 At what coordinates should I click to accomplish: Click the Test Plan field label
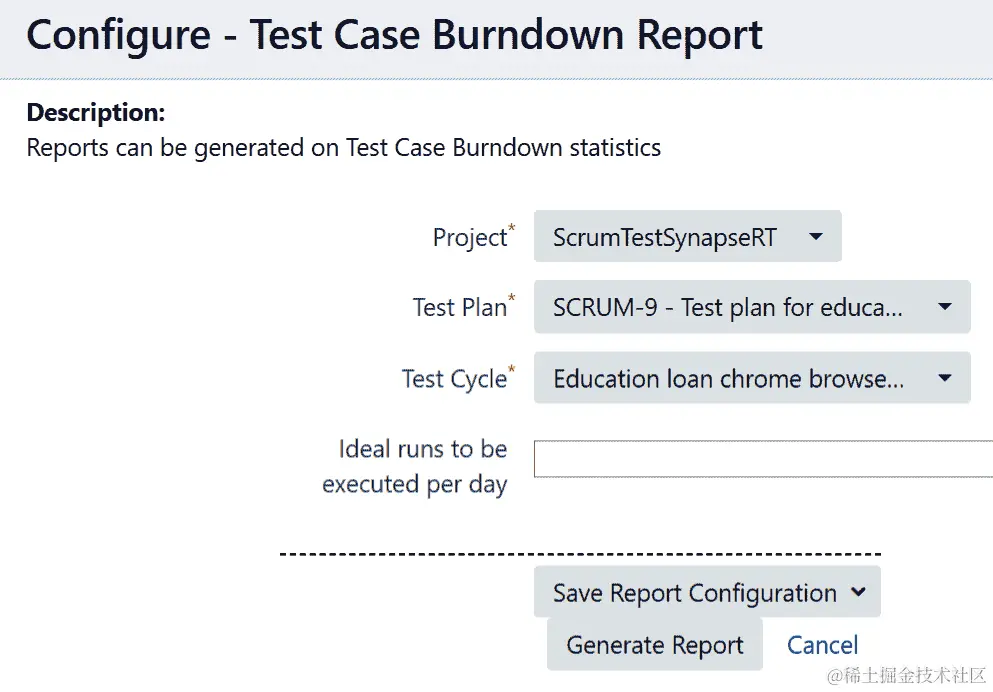coord(459,307)
